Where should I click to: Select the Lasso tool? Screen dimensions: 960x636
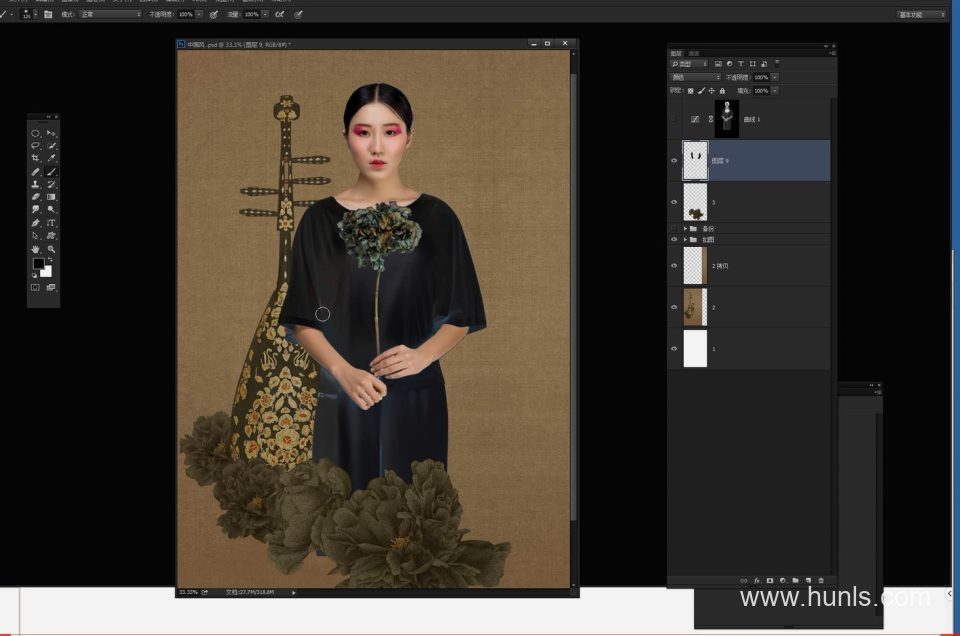[36, 146]
